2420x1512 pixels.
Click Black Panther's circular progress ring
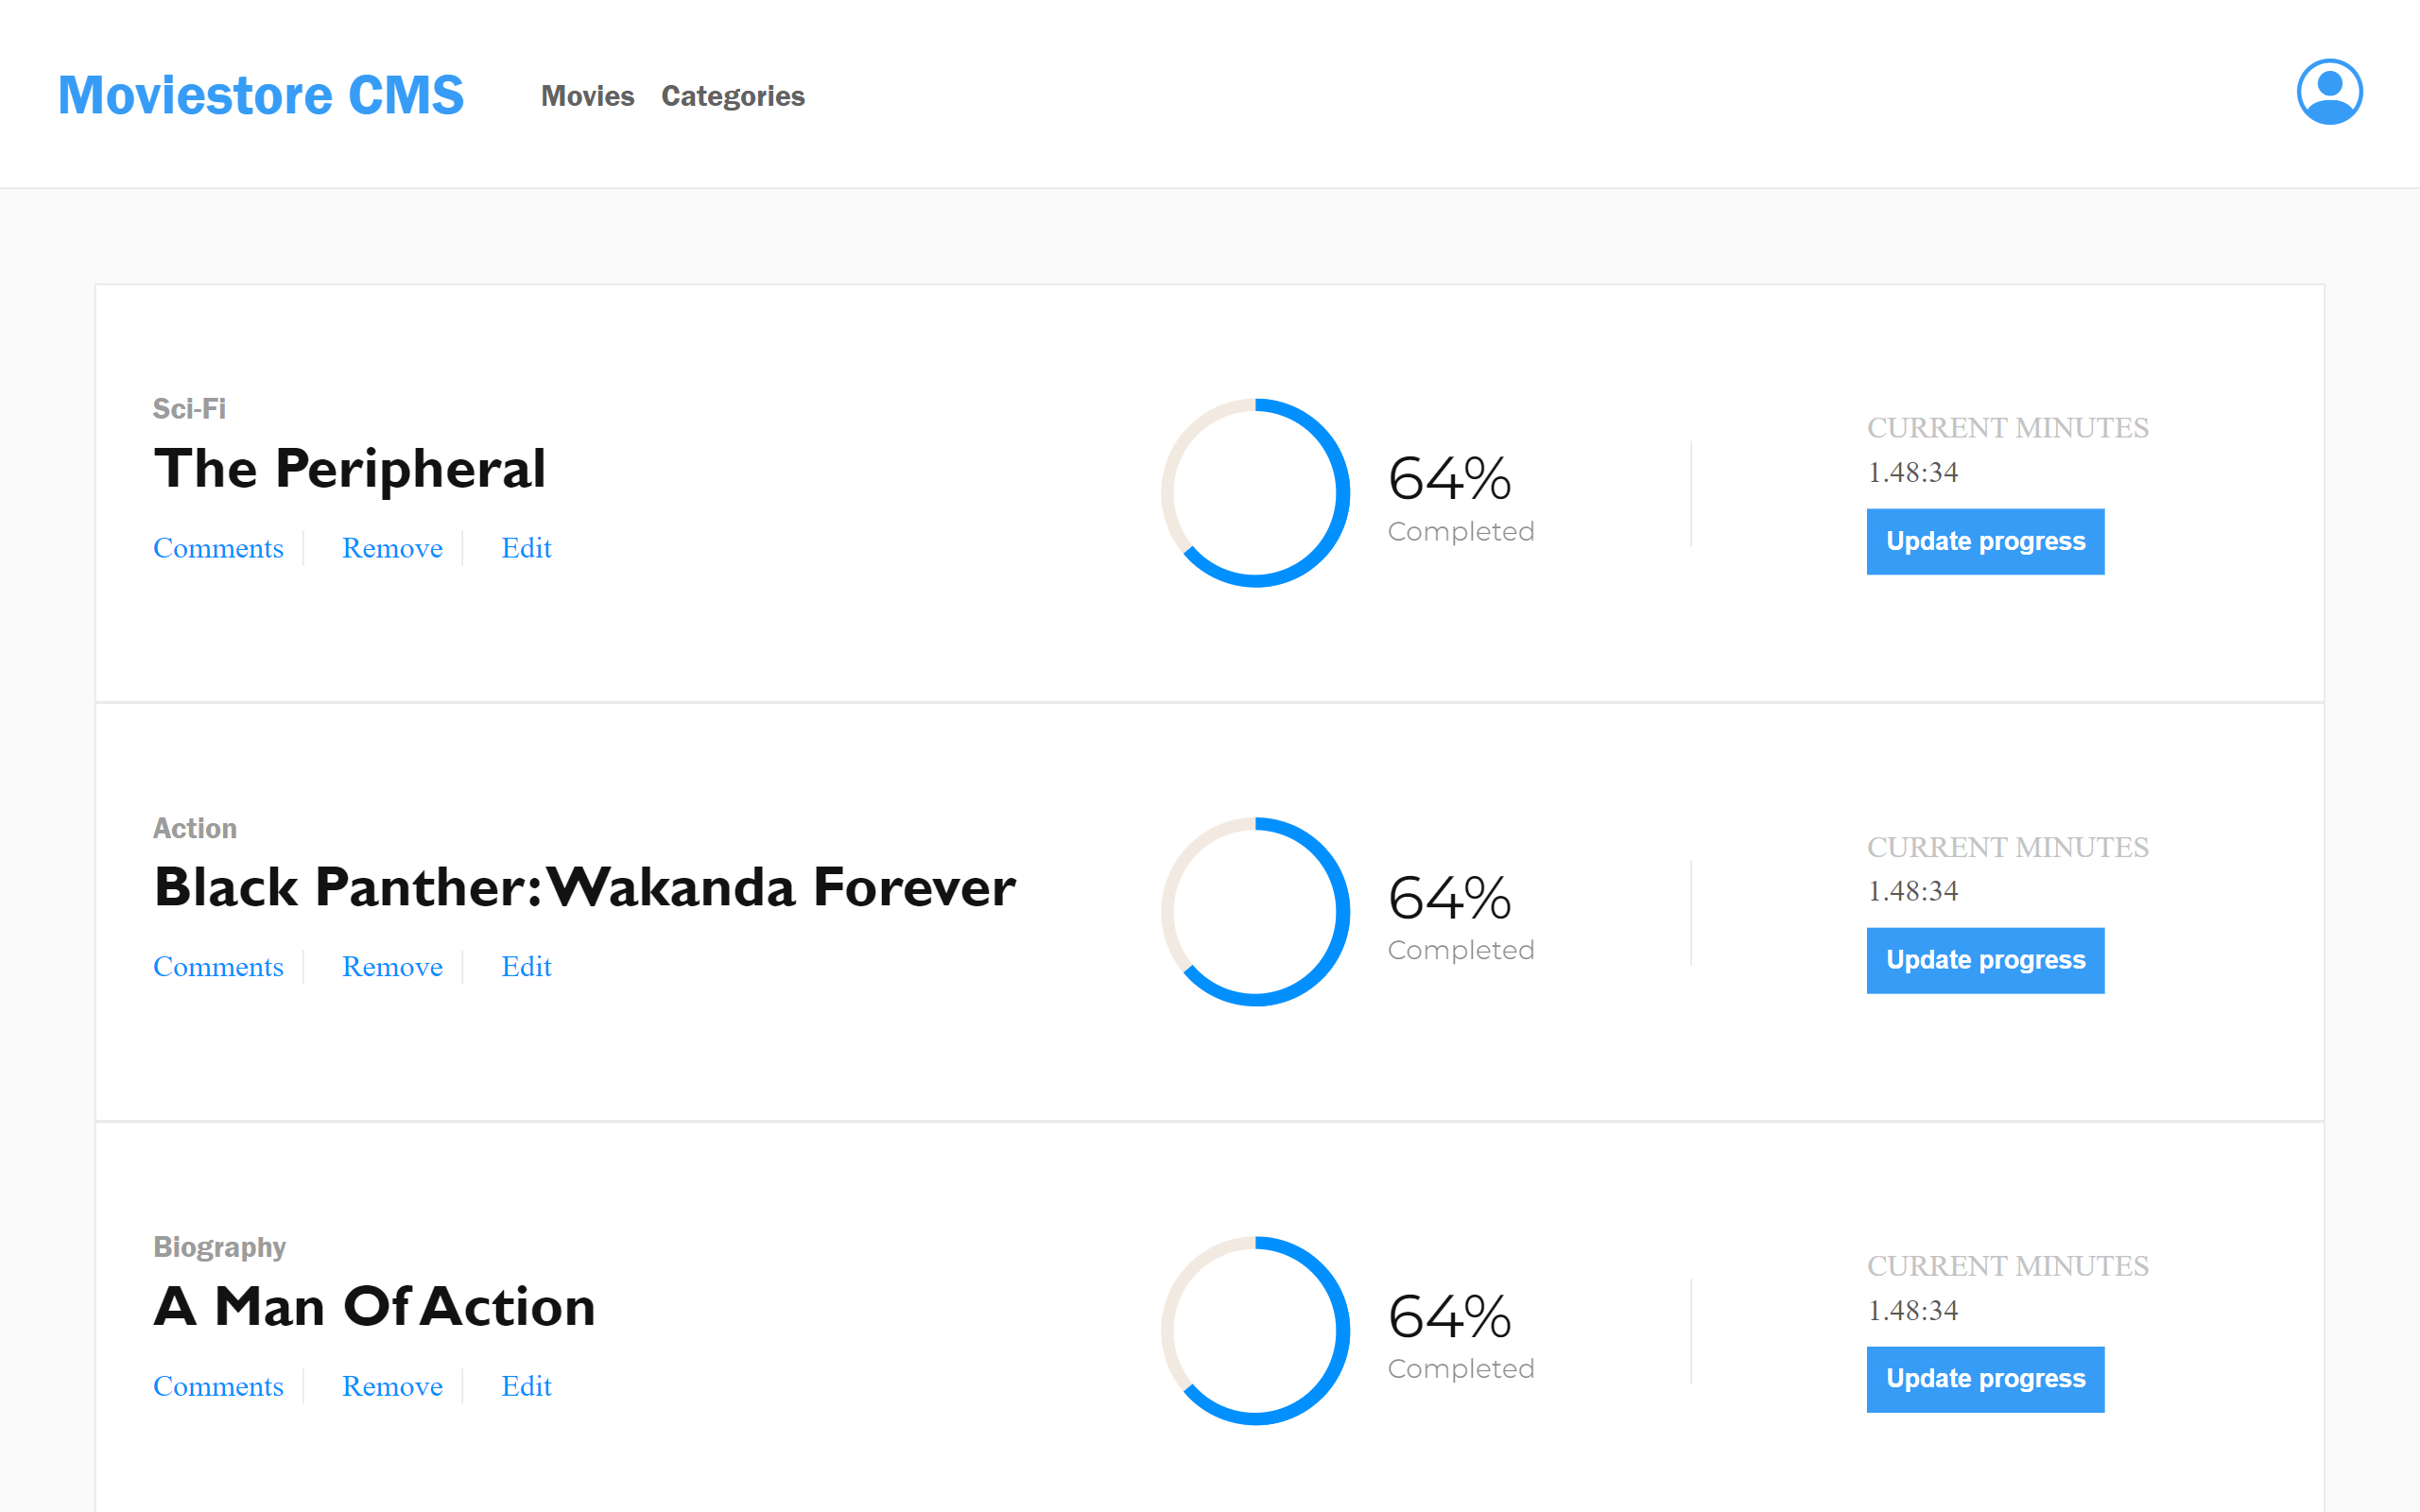pyautogui.click(x=1255, y=912)
